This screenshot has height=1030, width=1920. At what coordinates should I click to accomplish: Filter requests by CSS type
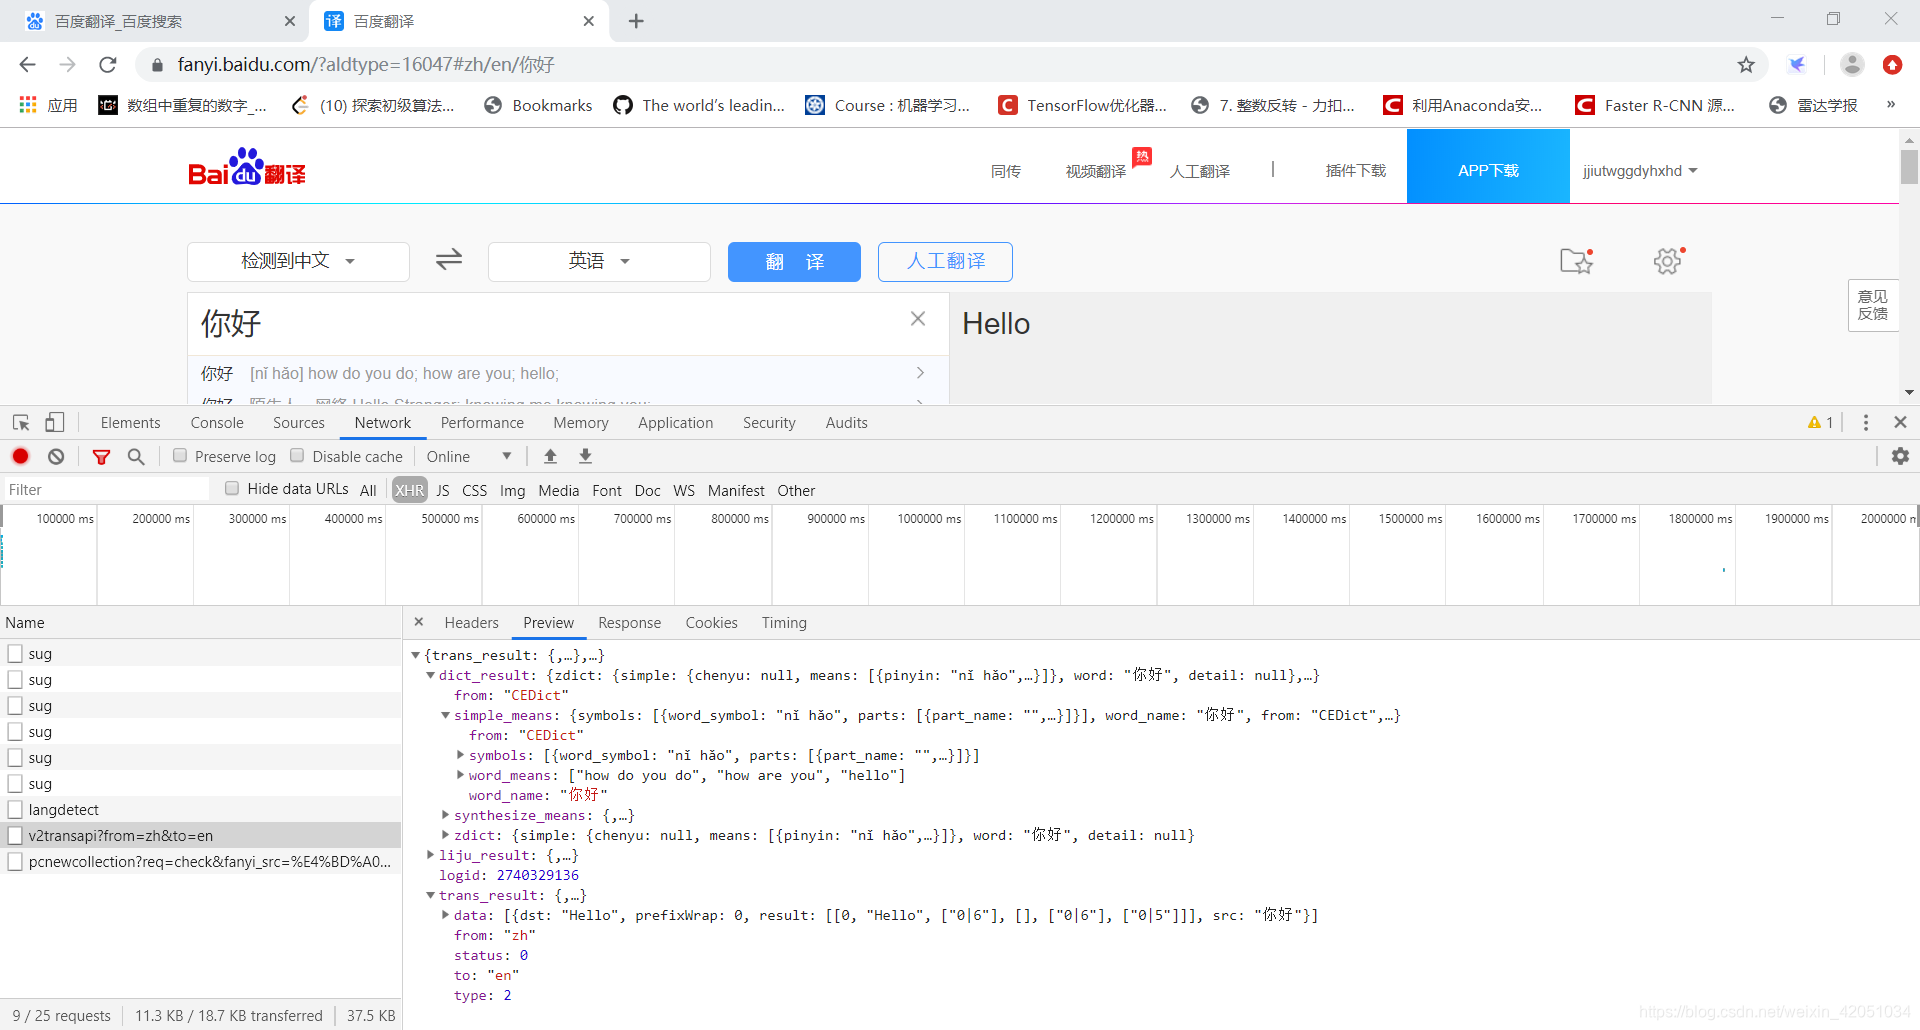click(x=475, y=490)
